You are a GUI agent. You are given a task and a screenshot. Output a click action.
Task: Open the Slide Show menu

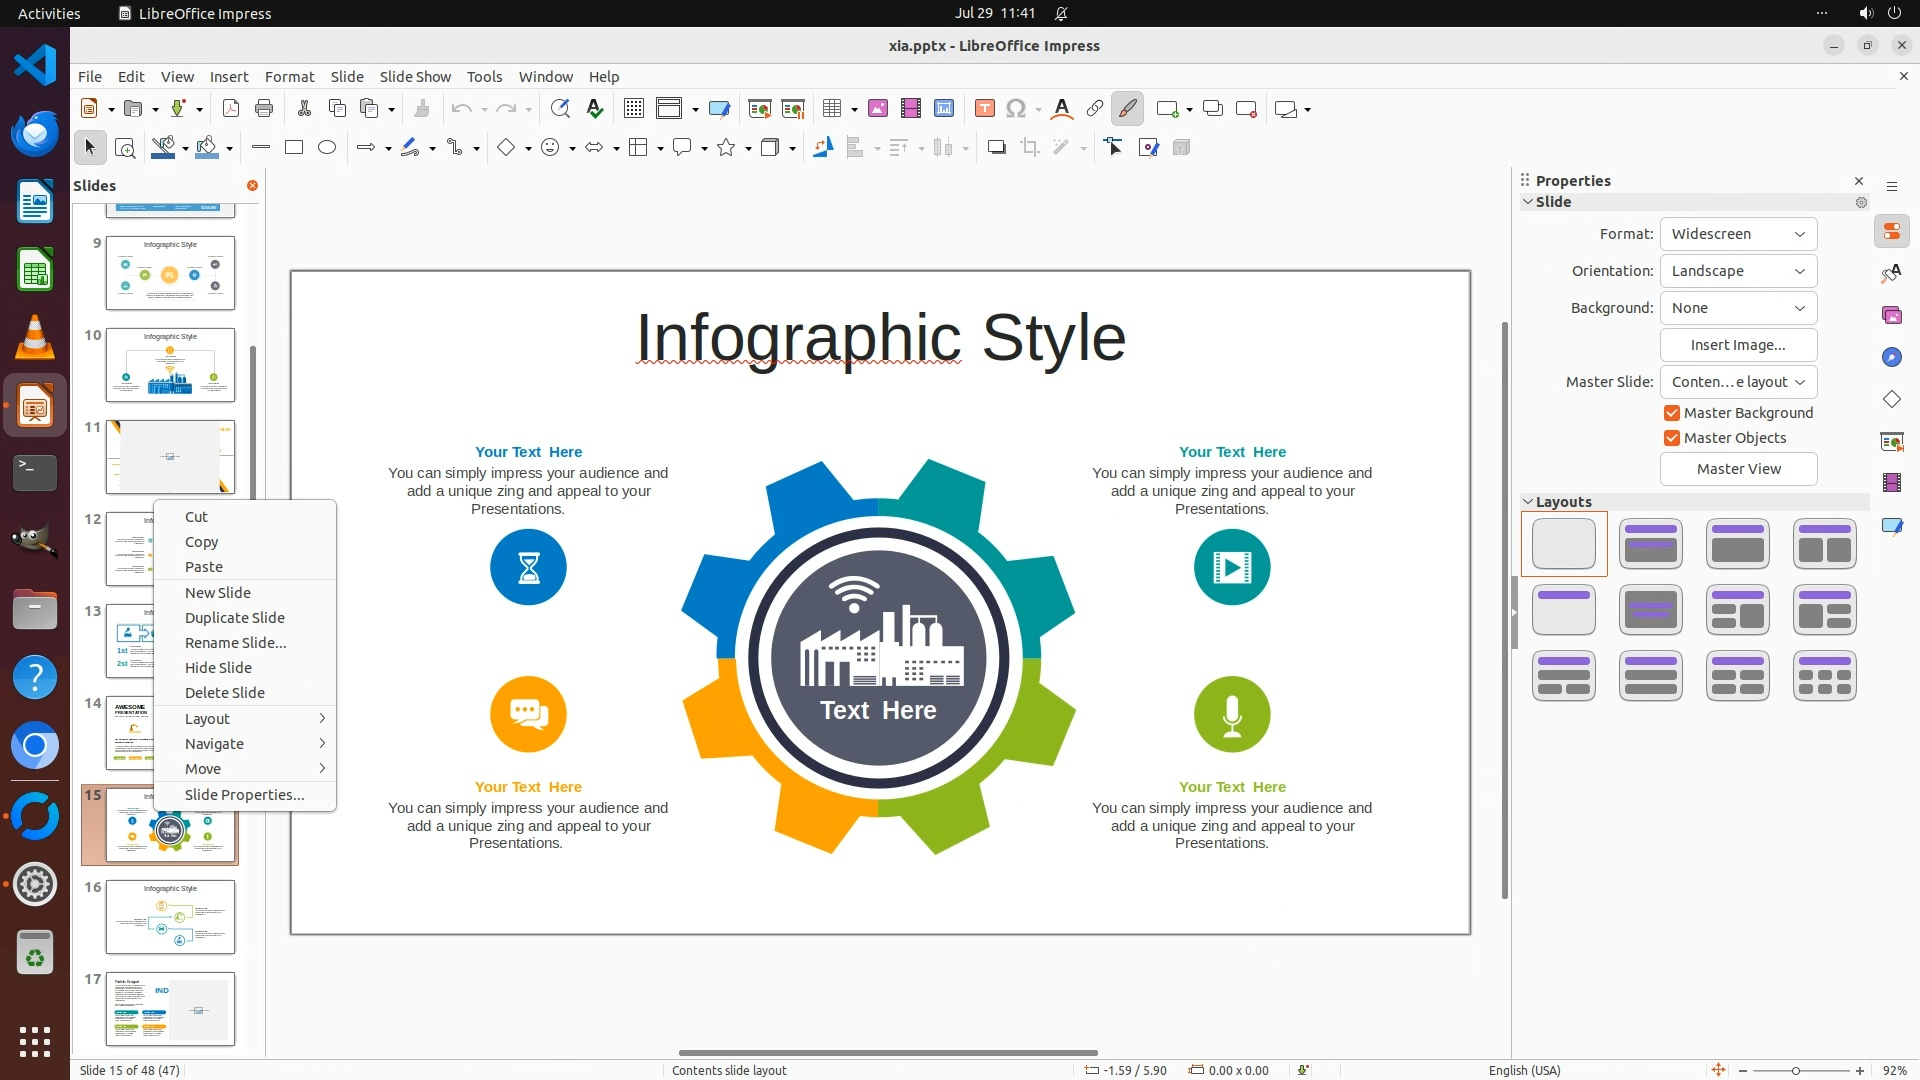pos(415,77)
